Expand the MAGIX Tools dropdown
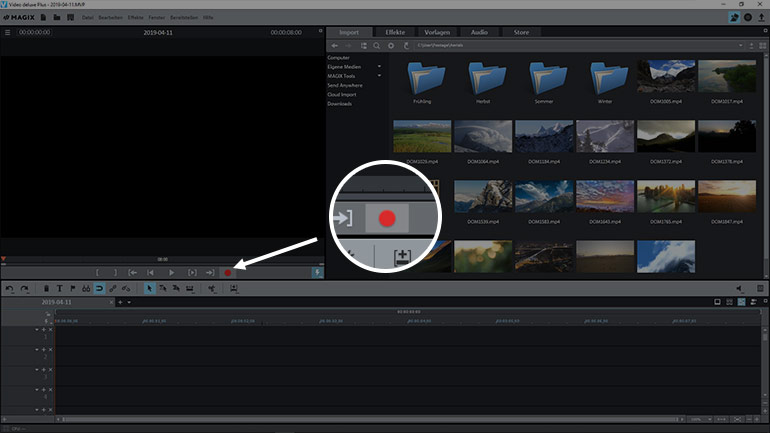Image resolution: width=770 pixels, height=433 pixels. tap(379, 76)
